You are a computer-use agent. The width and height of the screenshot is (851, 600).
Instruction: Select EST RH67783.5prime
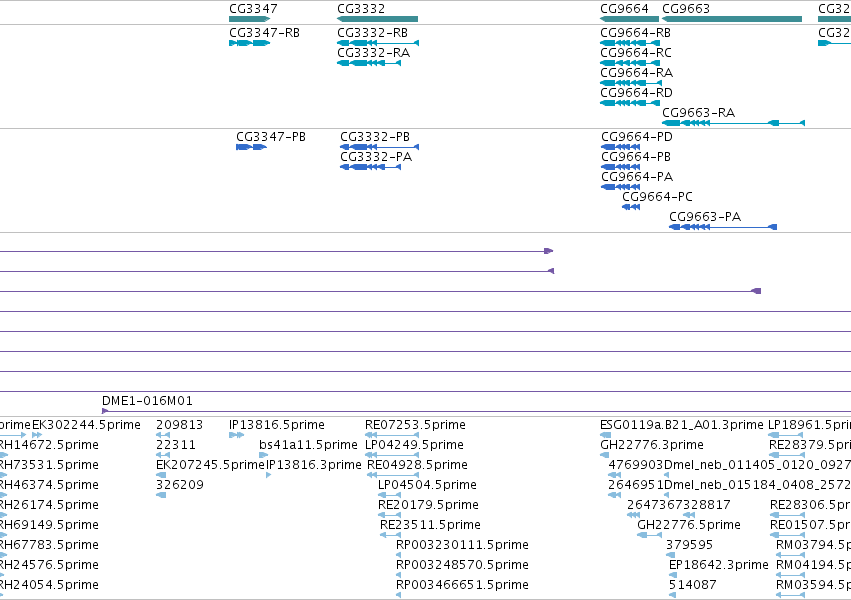click(x=49, y=545)
